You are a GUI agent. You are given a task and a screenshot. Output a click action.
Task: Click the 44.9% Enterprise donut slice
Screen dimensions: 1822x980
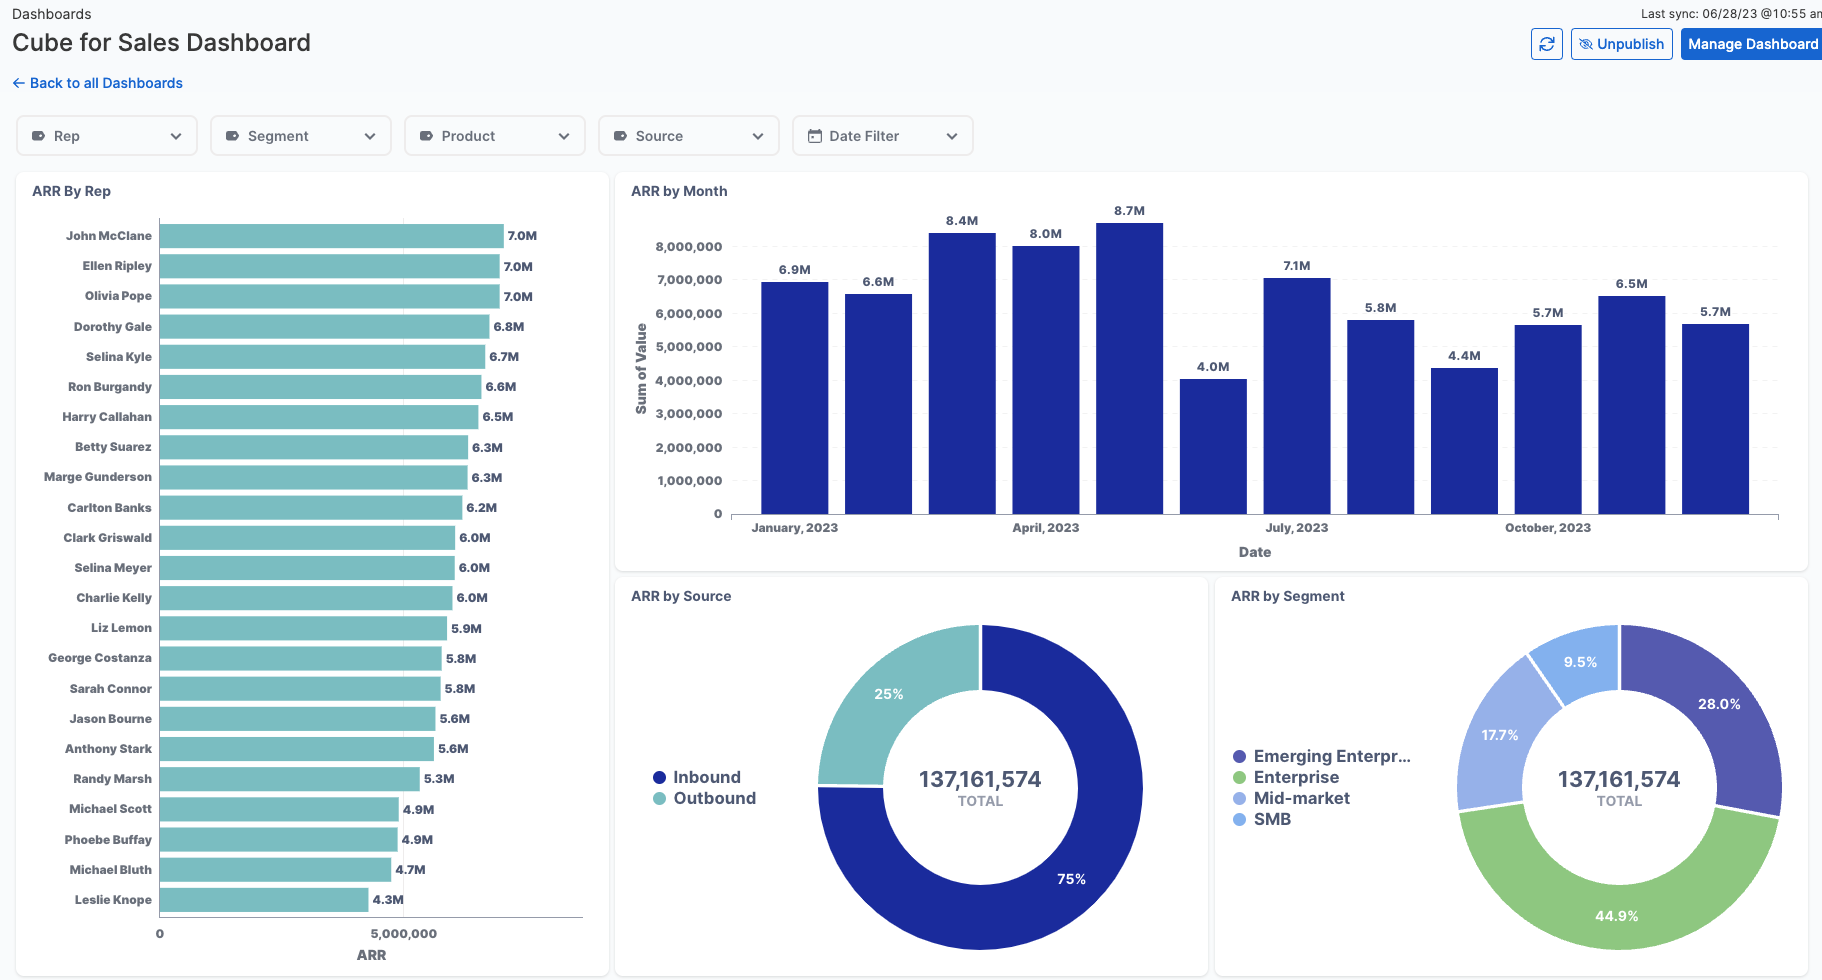coord(1617,915)
